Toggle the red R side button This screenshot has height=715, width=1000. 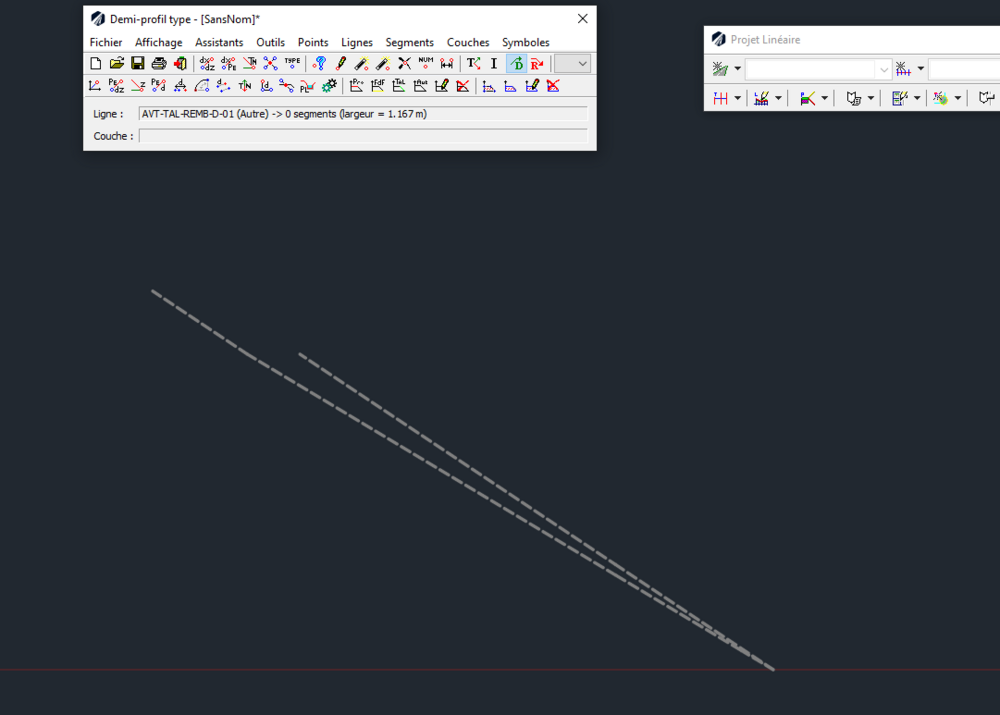(538, 63)
